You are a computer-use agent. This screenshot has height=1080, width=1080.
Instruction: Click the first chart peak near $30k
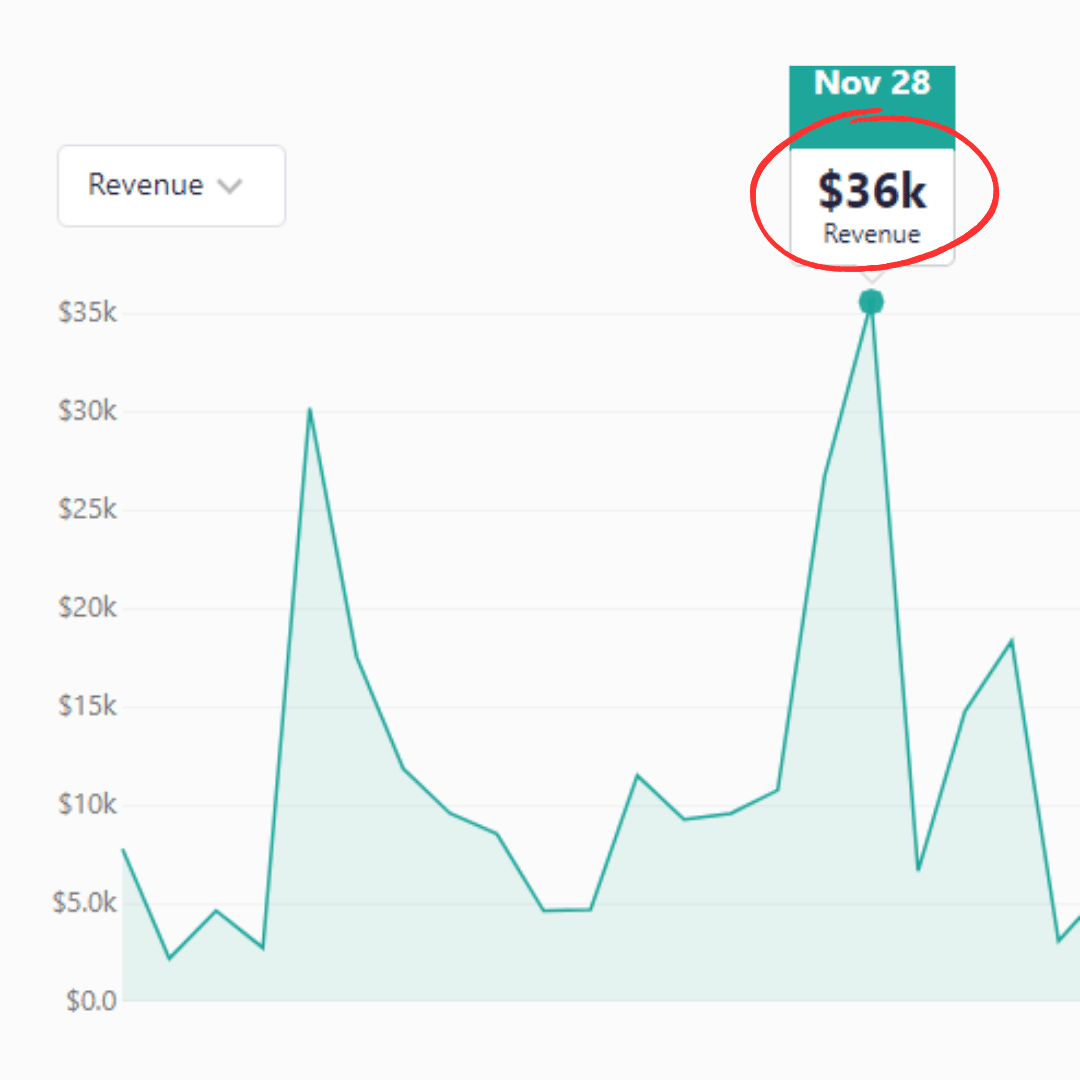(309, 409)
